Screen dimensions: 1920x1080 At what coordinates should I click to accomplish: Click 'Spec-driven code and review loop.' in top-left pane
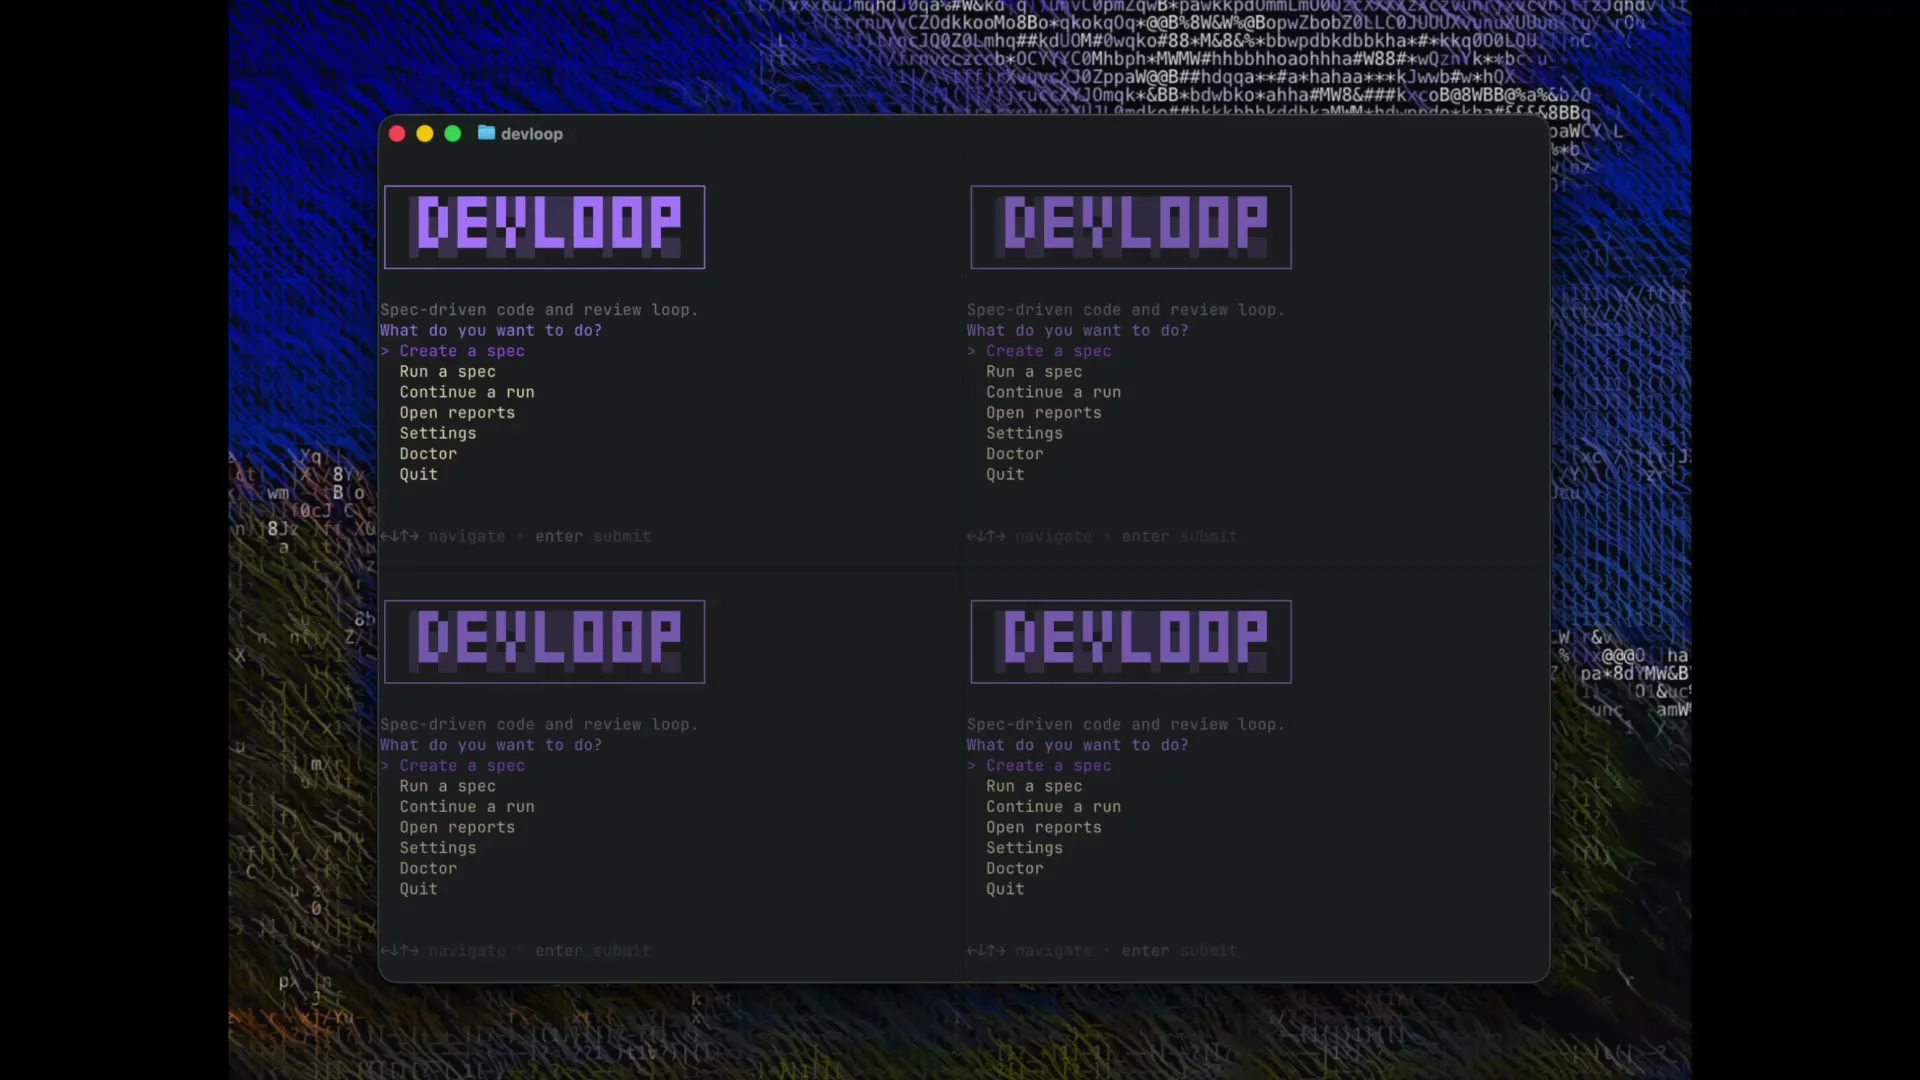[539, 310]
